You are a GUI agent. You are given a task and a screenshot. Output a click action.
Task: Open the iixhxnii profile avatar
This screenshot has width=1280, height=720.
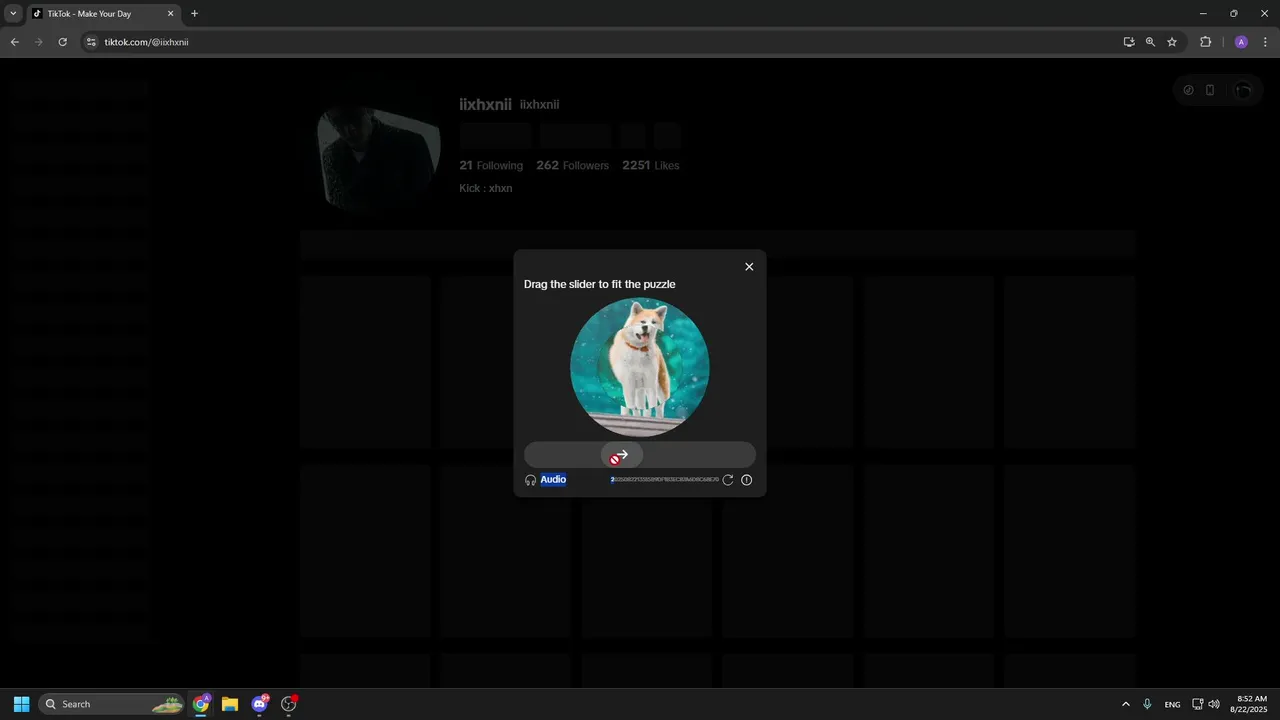378,152
